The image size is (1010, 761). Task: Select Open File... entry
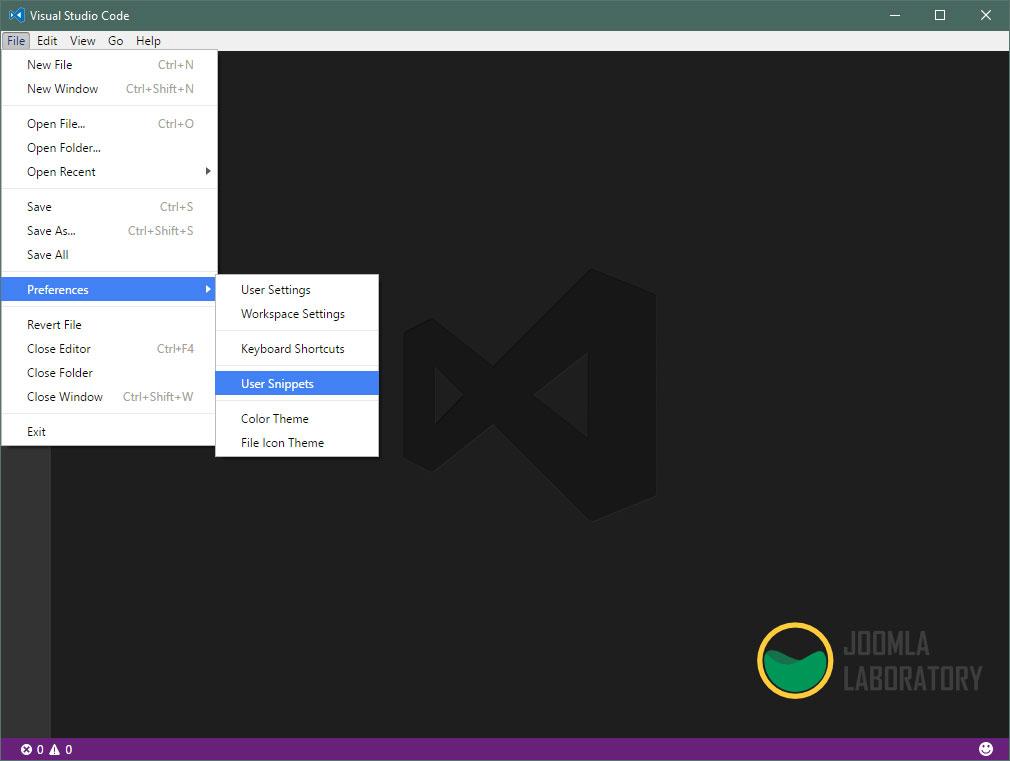[x=110, y=123]
